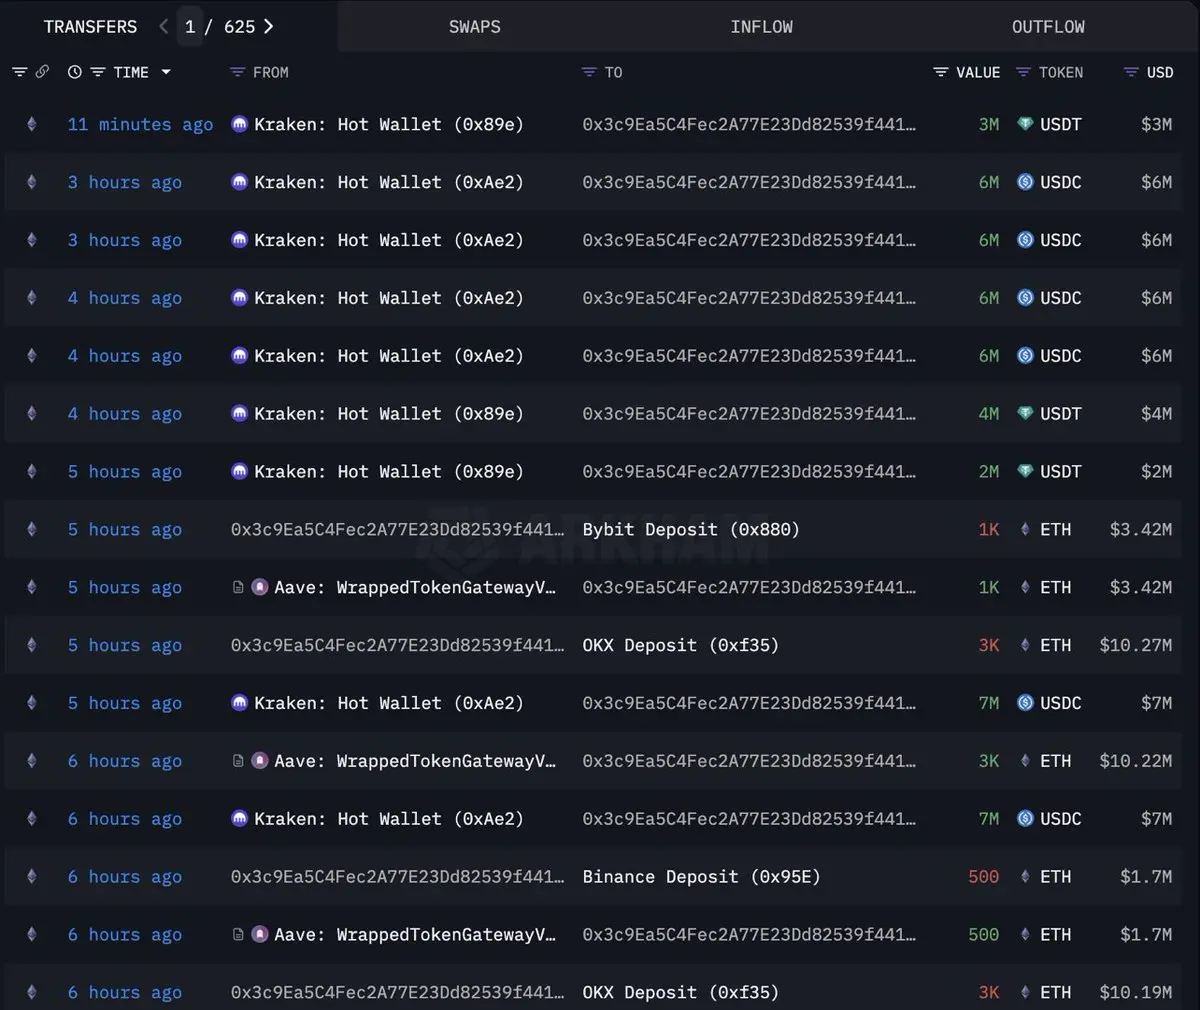Switch to the OUTFLOW tab

click(x=1048, y=27)
